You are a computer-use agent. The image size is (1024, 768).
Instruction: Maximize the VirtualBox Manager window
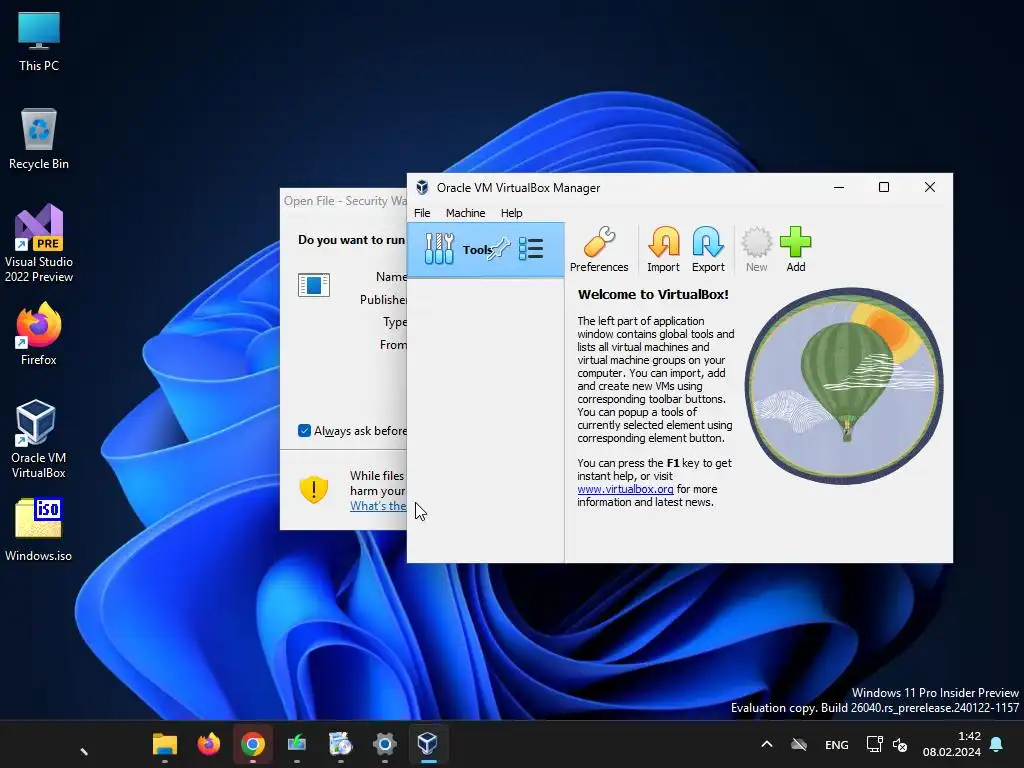pos(884,187)
